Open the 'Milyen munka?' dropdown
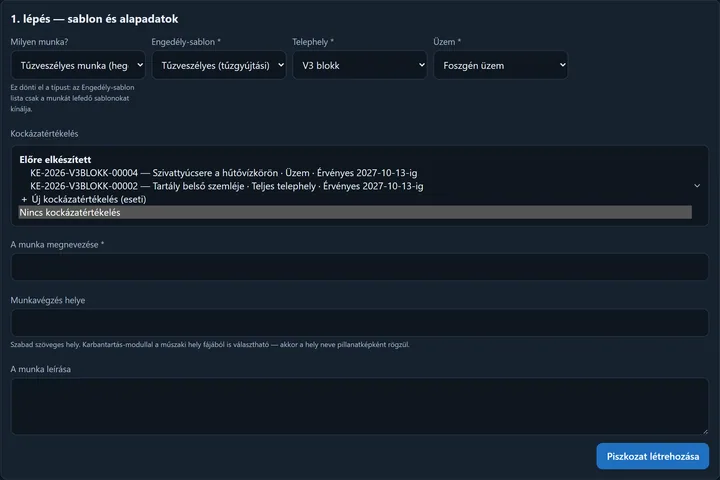The height and width of the screenshot is (480, 720). pyautogui.click(x=78, y=65)
